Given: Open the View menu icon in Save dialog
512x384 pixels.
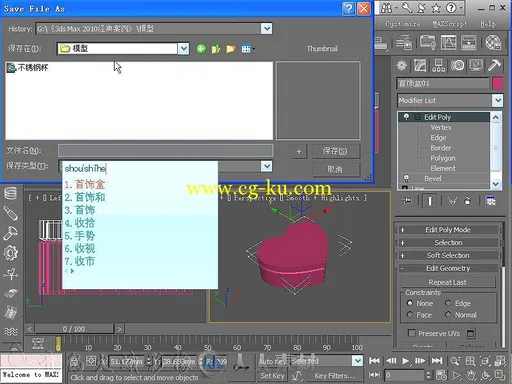Looking at the screenshot, I should coord(247,49).
